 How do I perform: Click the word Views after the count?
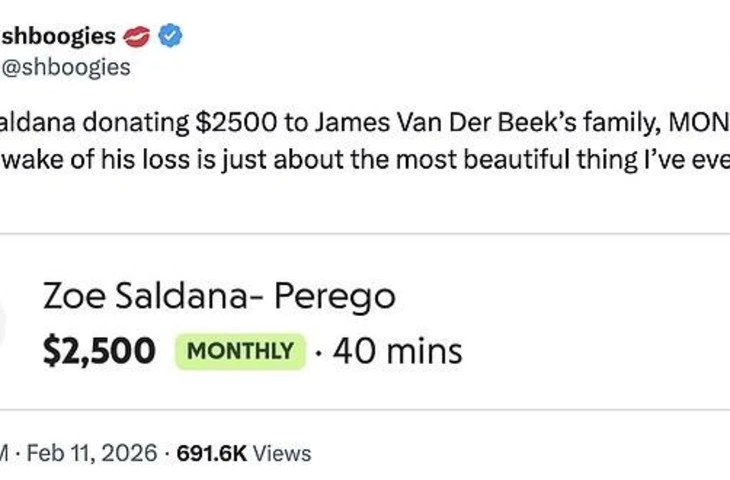point(282,453)
